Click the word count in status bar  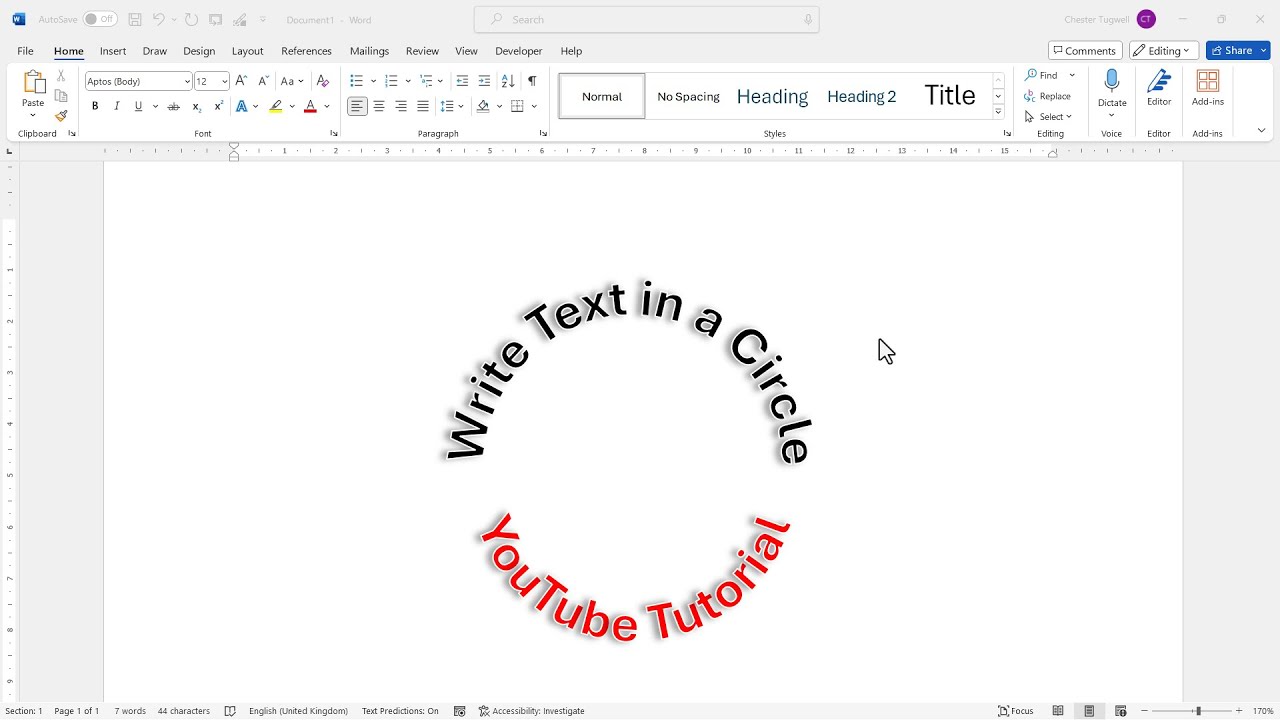coord(130,711)
